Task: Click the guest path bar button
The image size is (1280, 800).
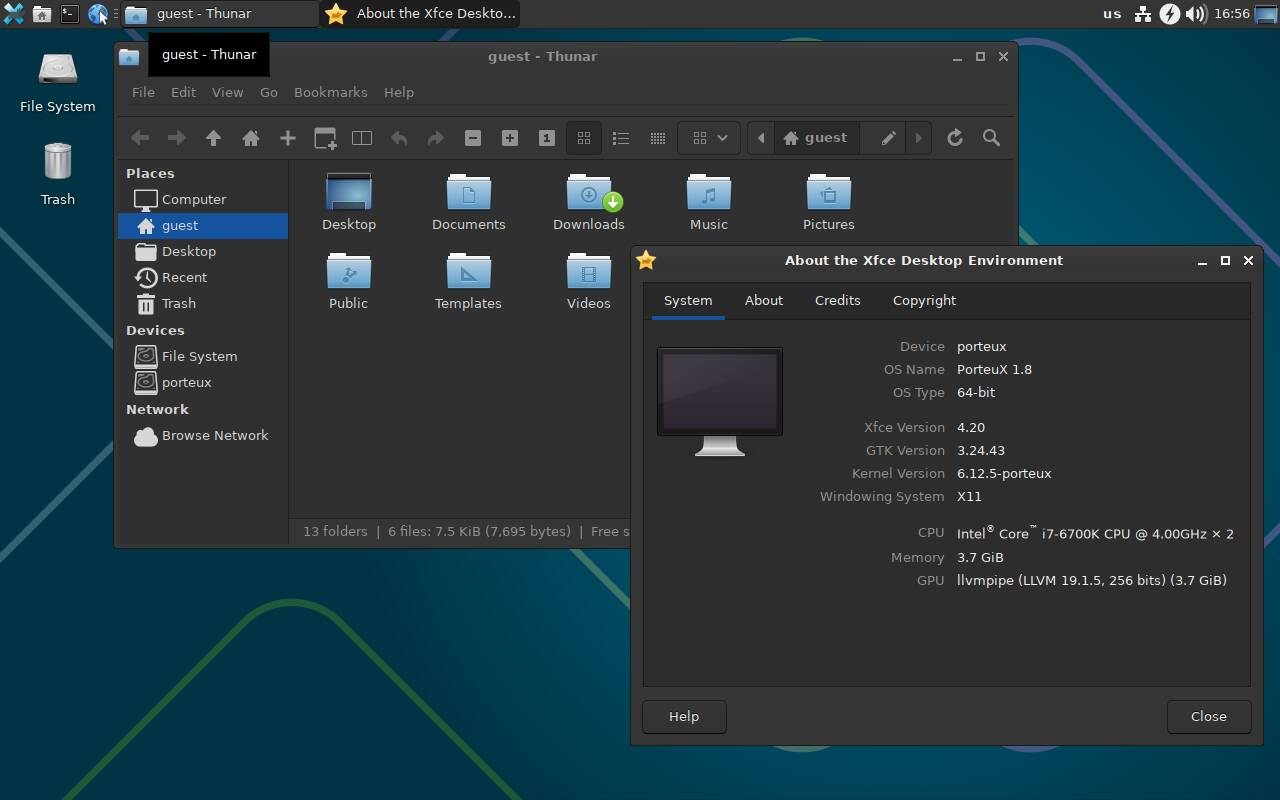Action: pyautogui.click(x=815, y=138)
